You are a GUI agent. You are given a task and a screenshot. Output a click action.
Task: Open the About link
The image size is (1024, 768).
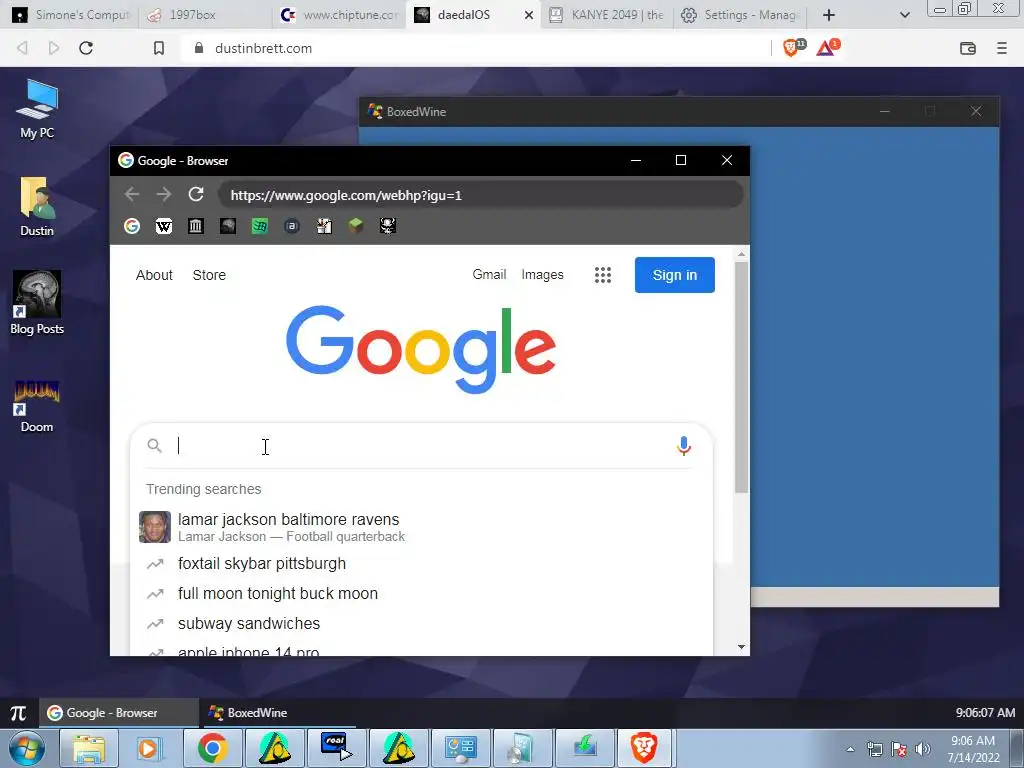tap(154, 275)
